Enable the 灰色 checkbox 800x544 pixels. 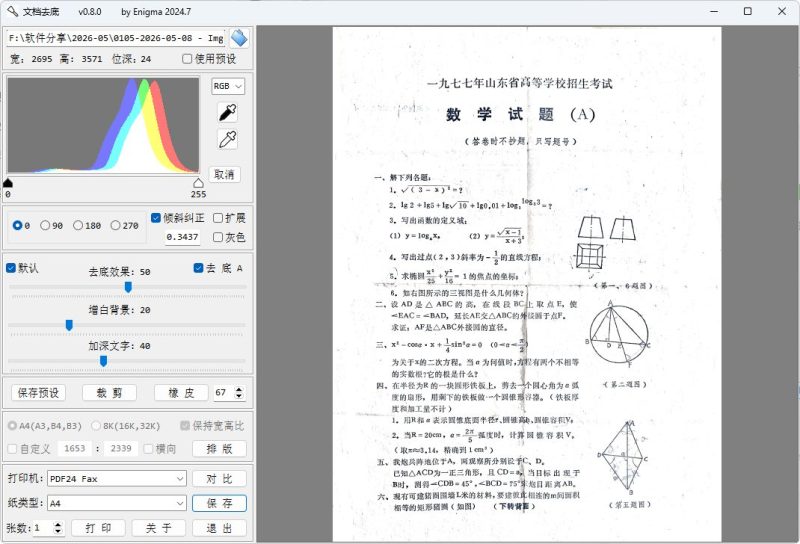[218, 237]
